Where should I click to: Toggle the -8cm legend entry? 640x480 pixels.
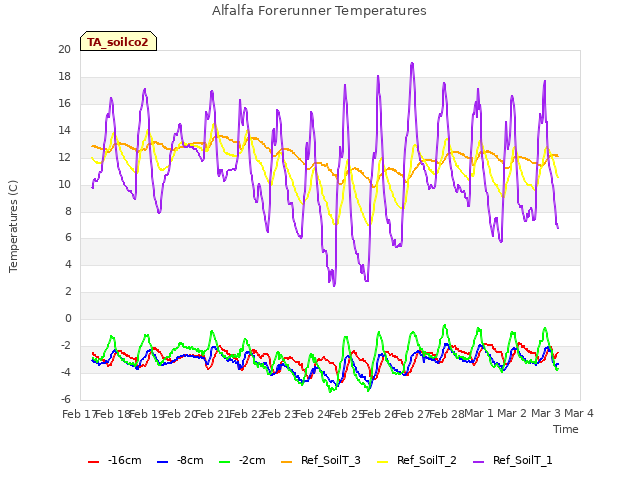[x=180, y=460]
